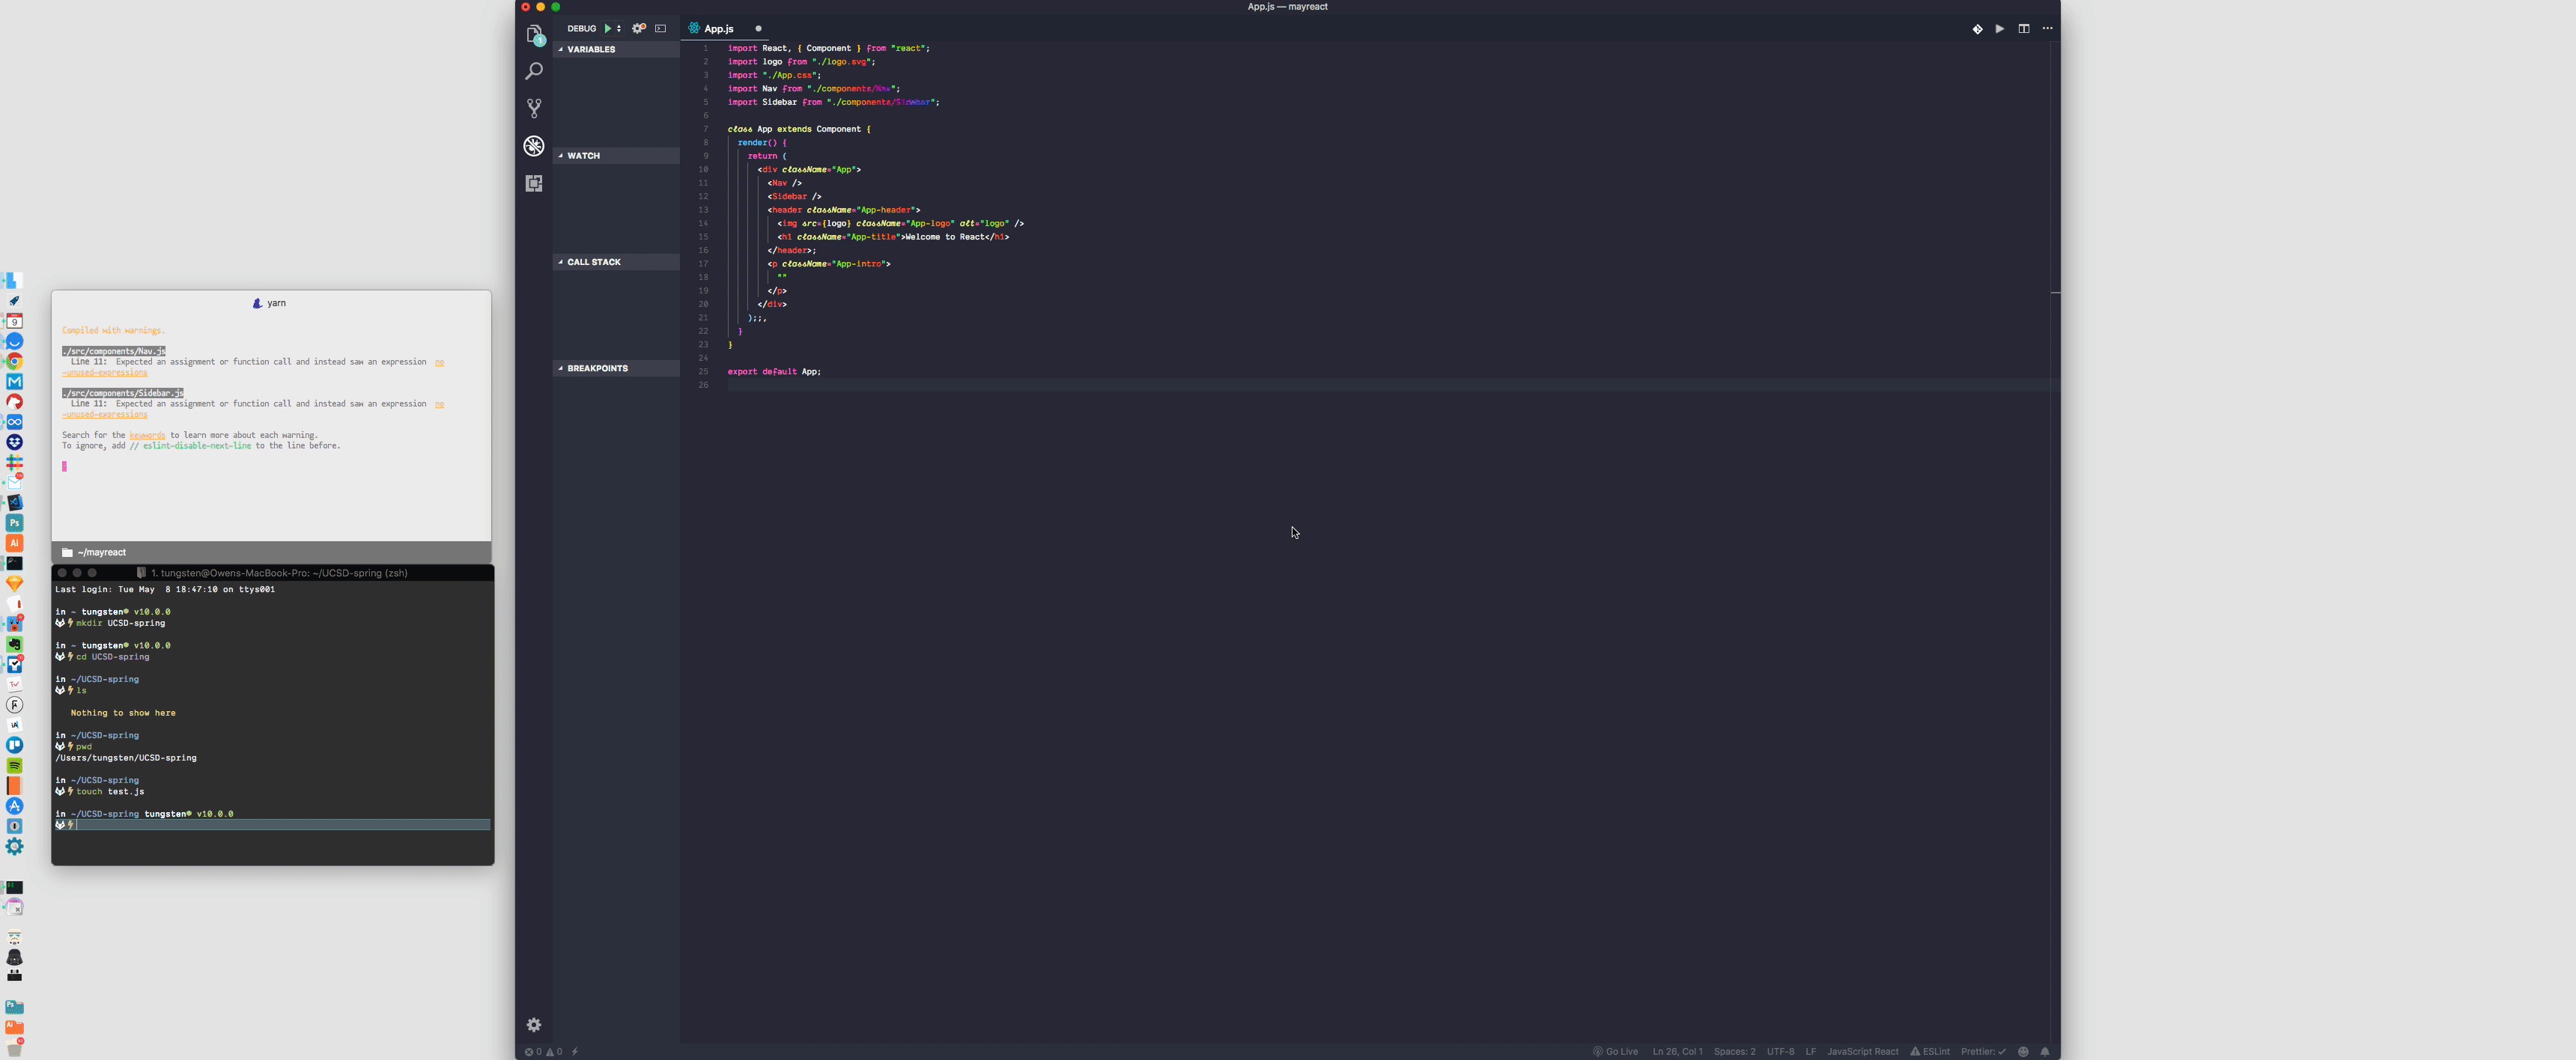Open the App Store from the dock
Screen dimensions: 2576x1060
[x=14, y=806]
